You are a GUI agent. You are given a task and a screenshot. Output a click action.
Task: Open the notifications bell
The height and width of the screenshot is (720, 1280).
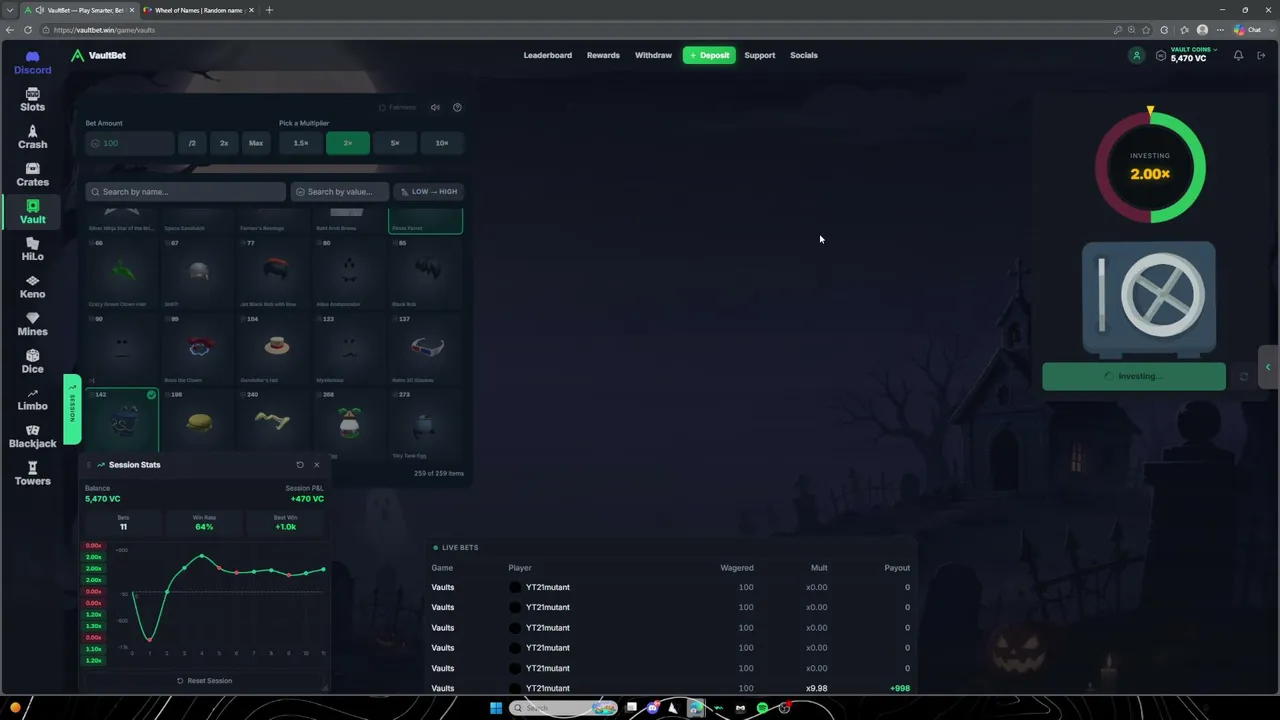coord(1238,56)
